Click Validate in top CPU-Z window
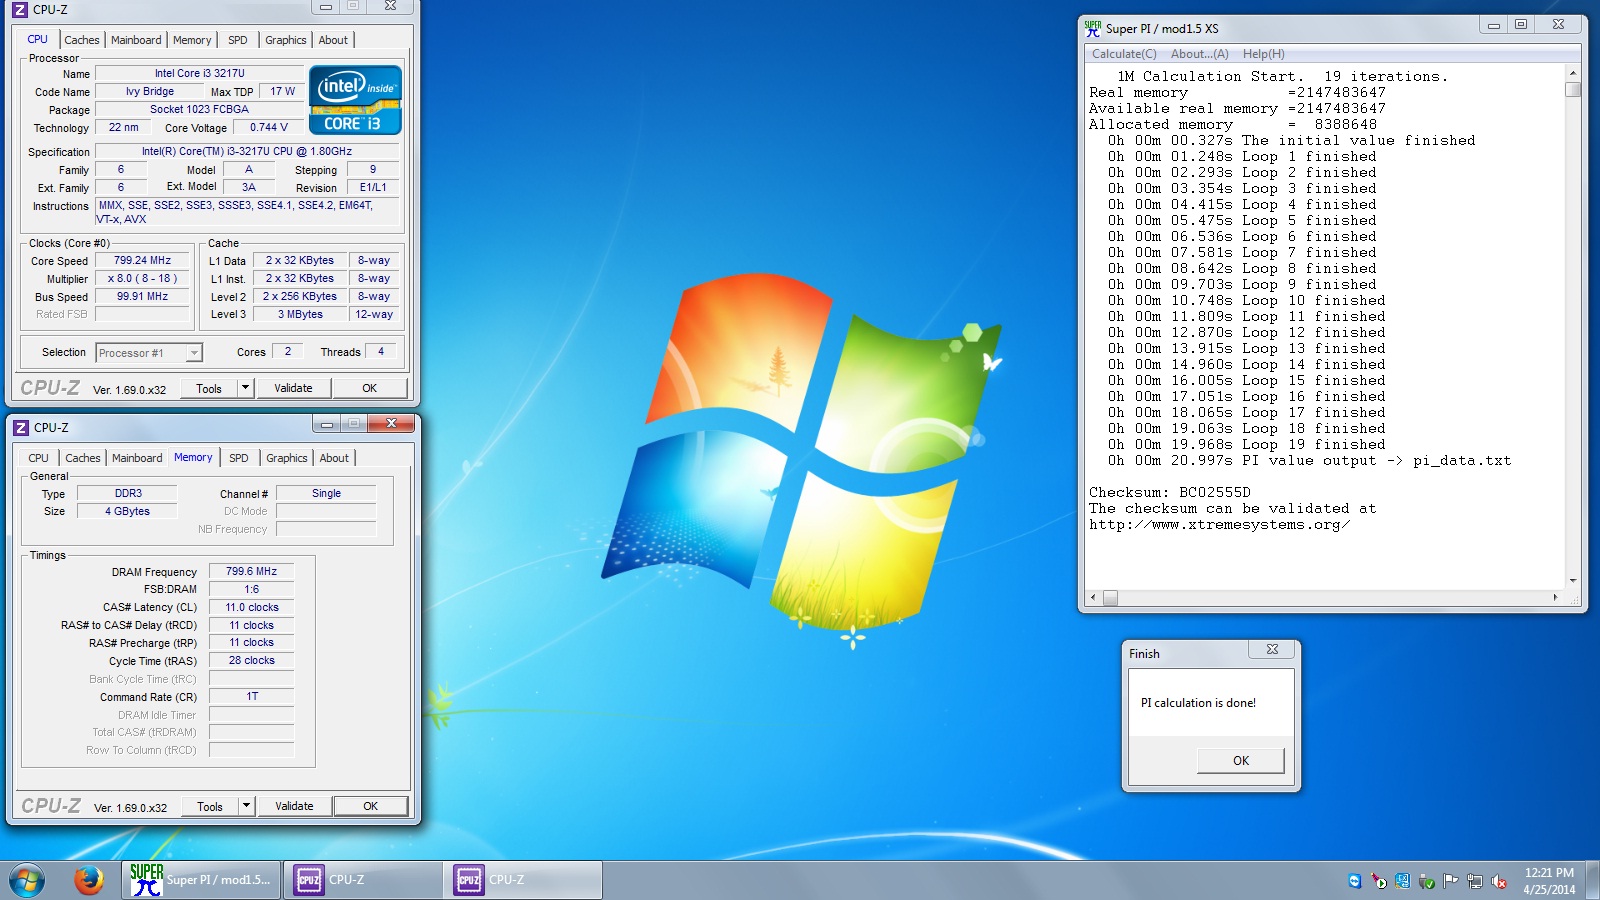The width and height of the screenshot is (1600, 900). coord(293,388)
